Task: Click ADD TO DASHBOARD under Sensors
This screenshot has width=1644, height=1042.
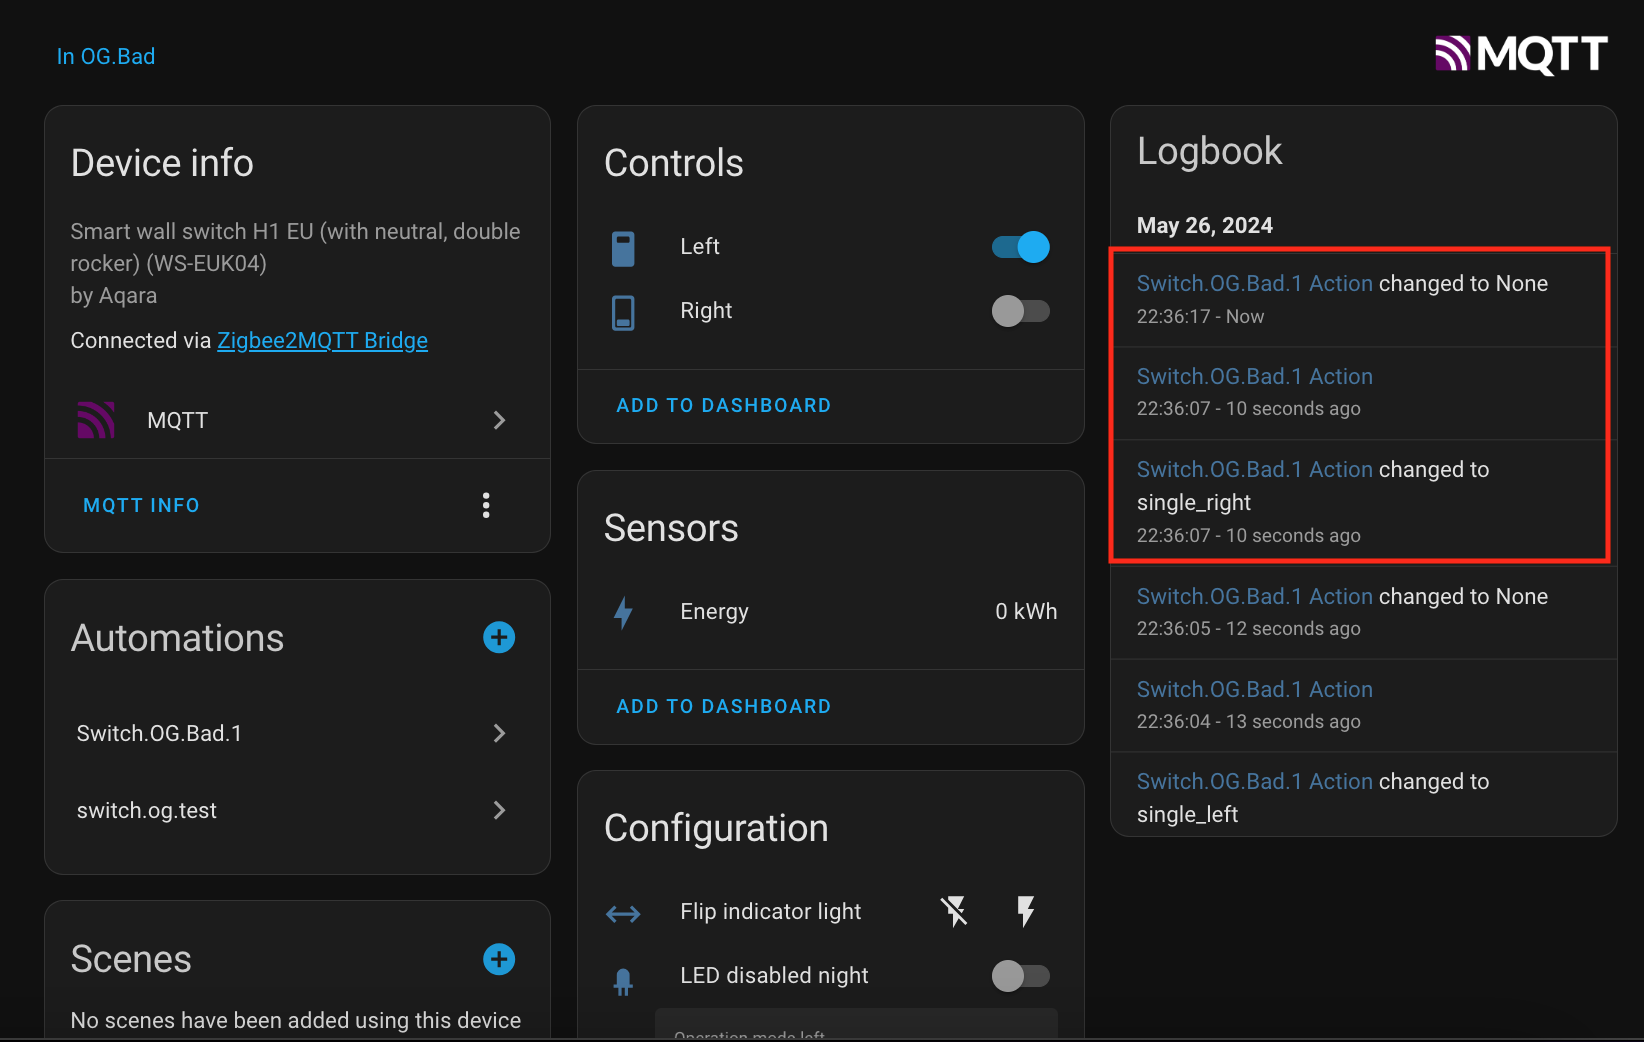Action: pos(724,706)
